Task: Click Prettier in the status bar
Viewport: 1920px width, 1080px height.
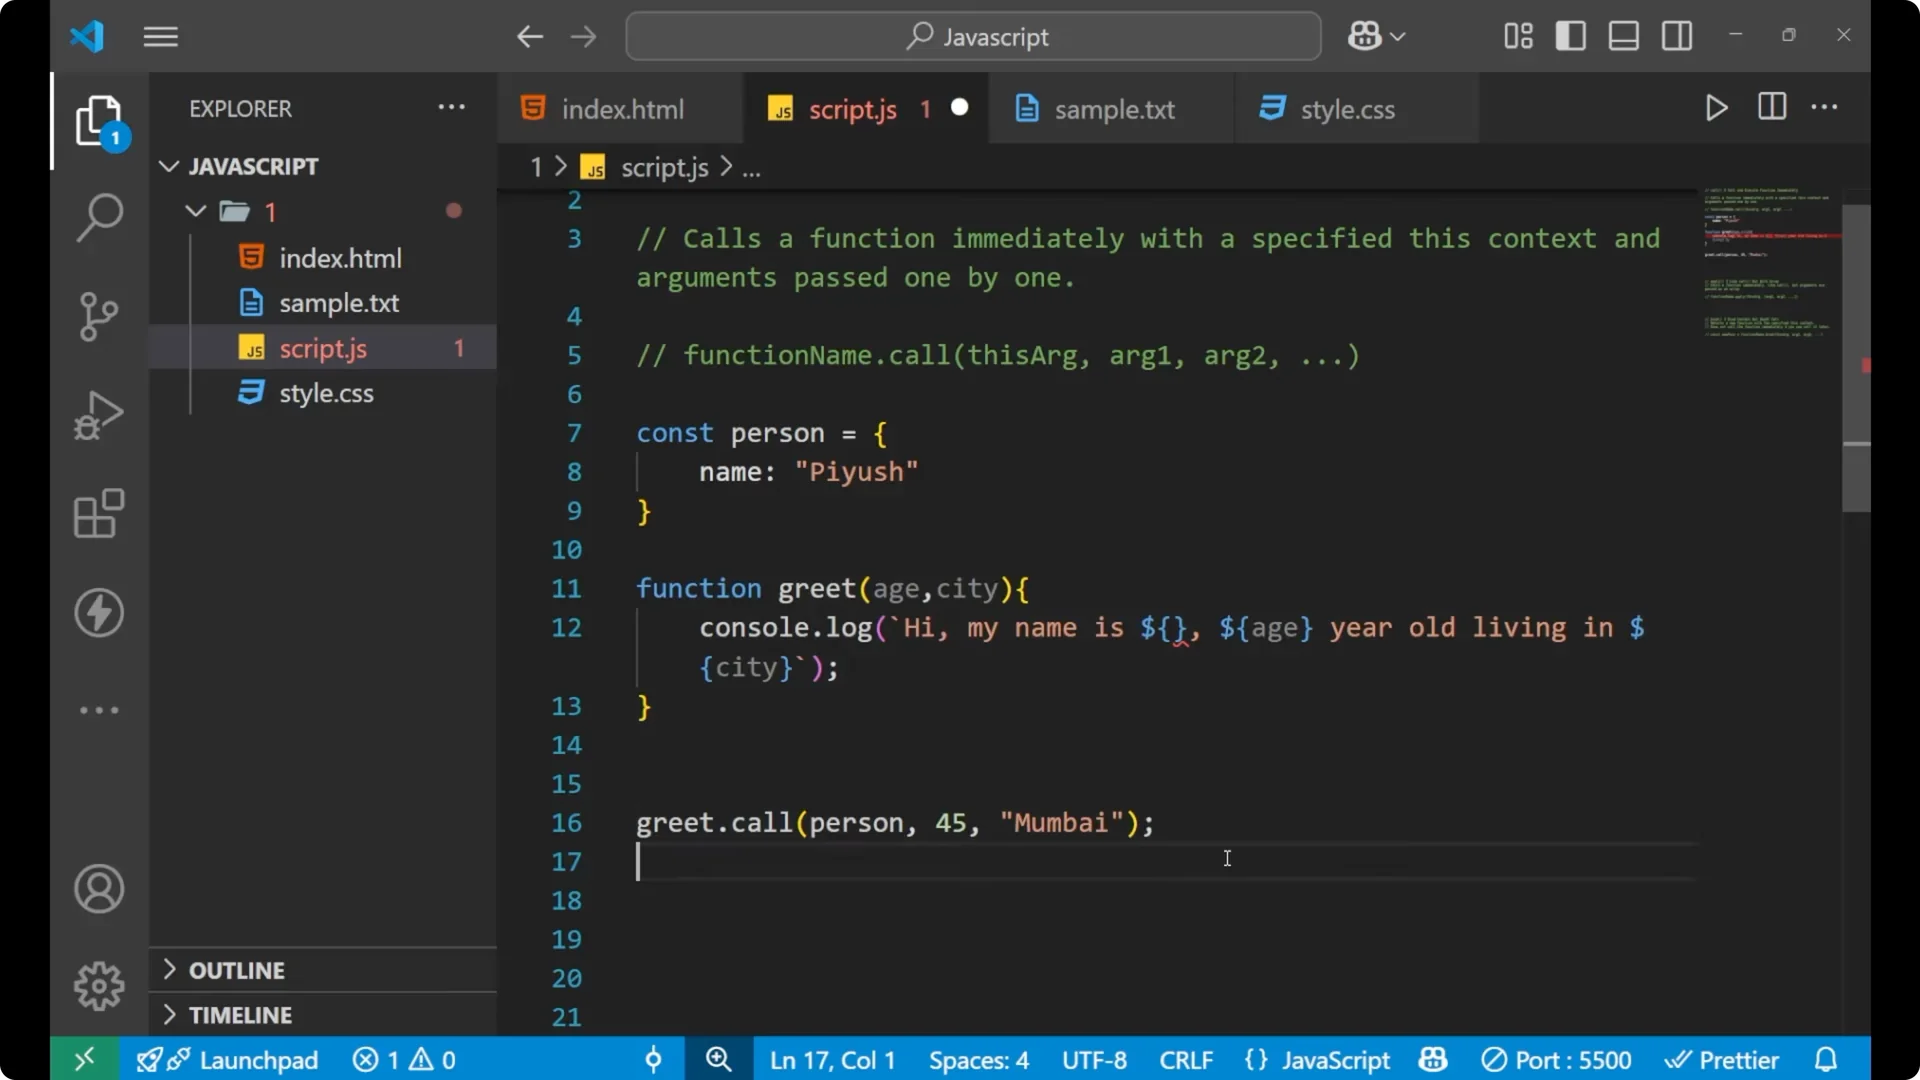Action: [x=1722, y=1059]
